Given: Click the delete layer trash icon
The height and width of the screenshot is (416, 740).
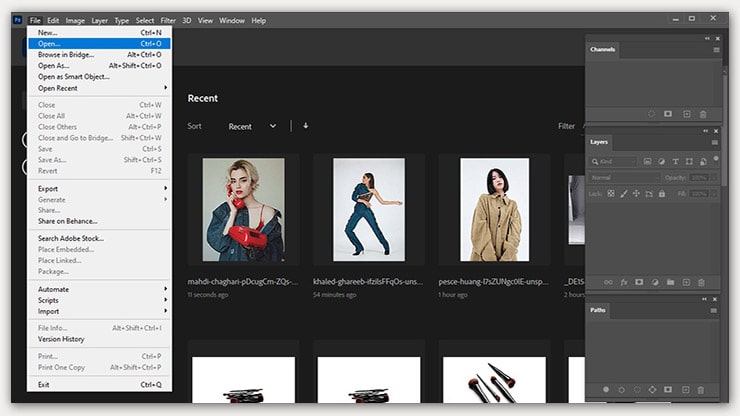Looking at the screenshot, I should (x=702, y=282).
